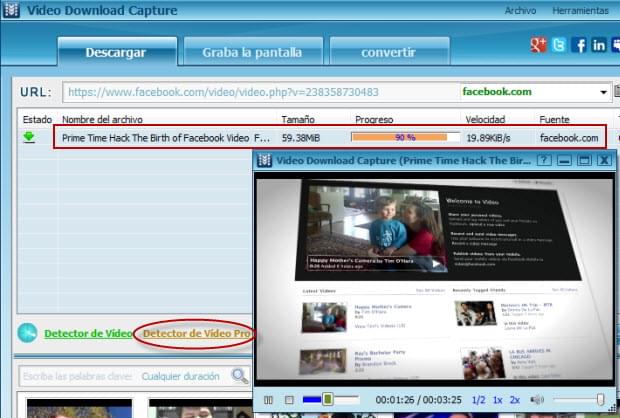Click the green download status arrow icon
The width and height of the screenshot is (620, 418).
coord(28,138)
